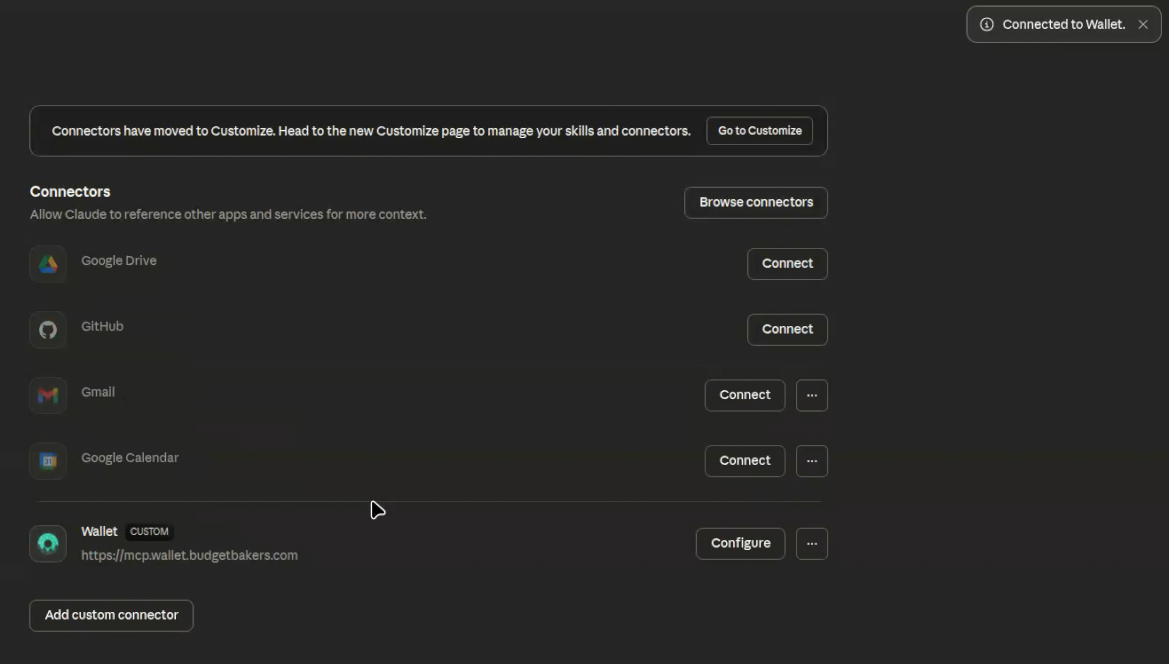Open the Go to Customize page
The height and width of the screenshot is (664, 1169).
coord(759,130)
